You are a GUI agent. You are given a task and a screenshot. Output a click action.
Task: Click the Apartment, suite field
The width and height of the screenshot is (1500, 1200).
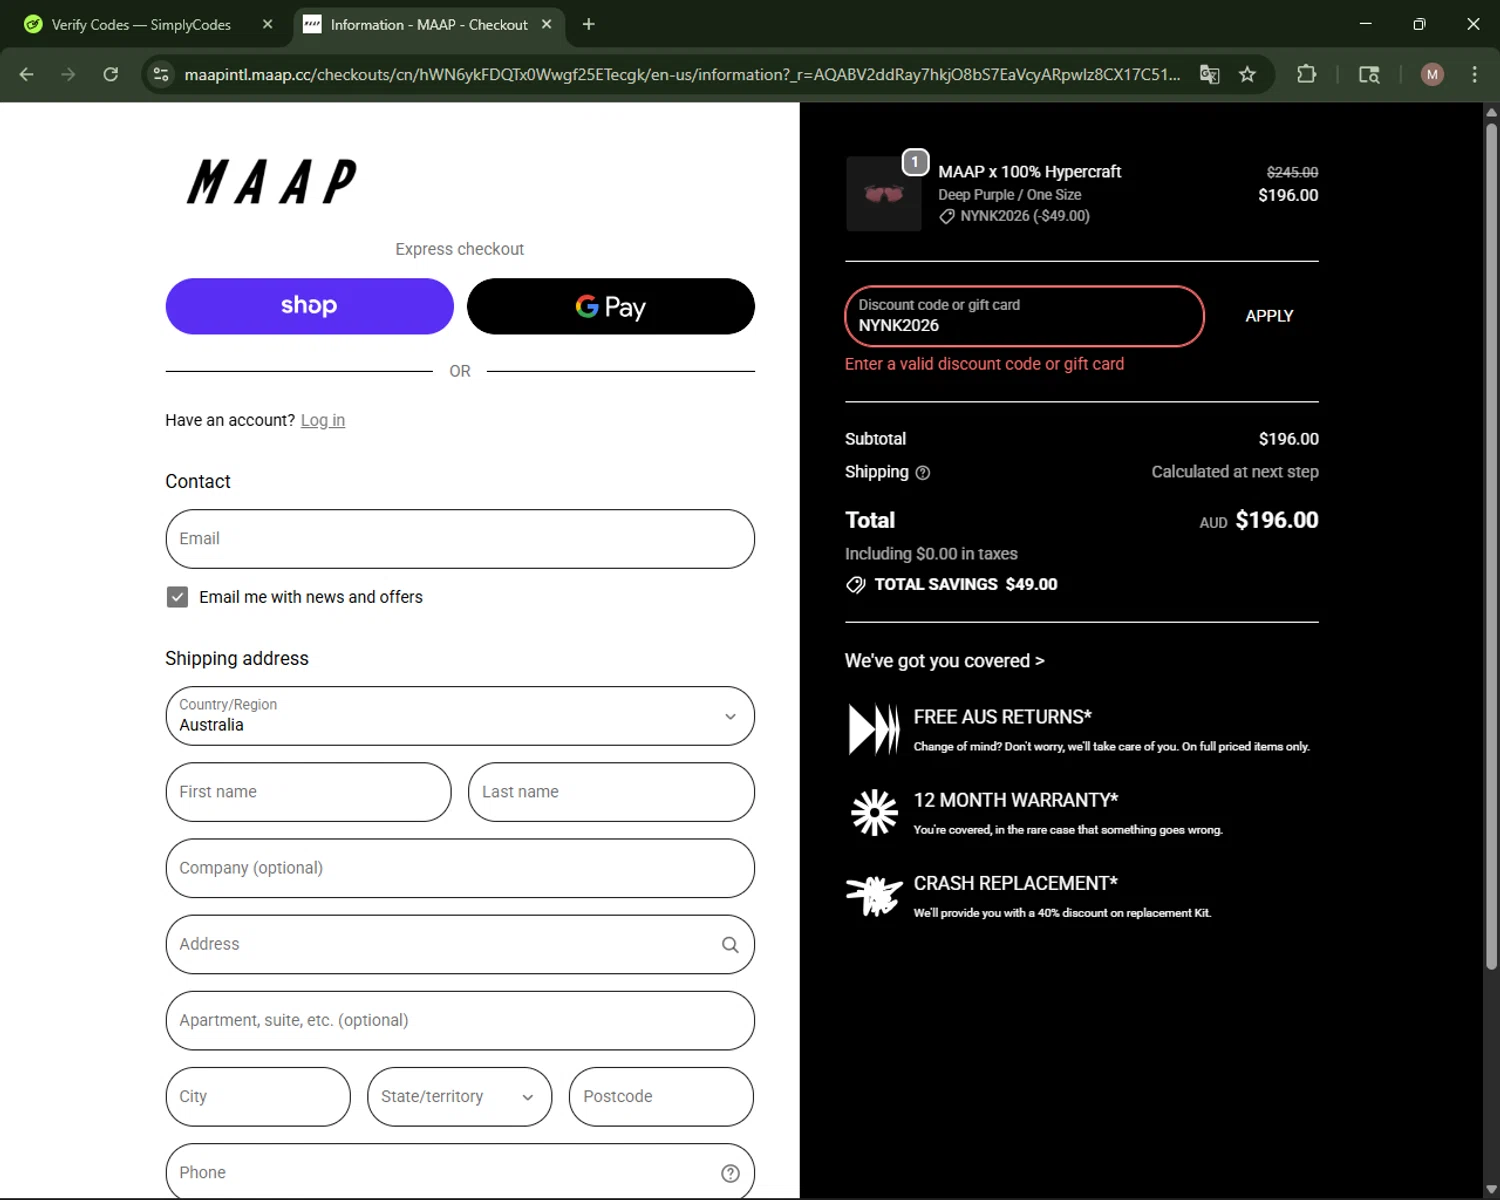460,1021
